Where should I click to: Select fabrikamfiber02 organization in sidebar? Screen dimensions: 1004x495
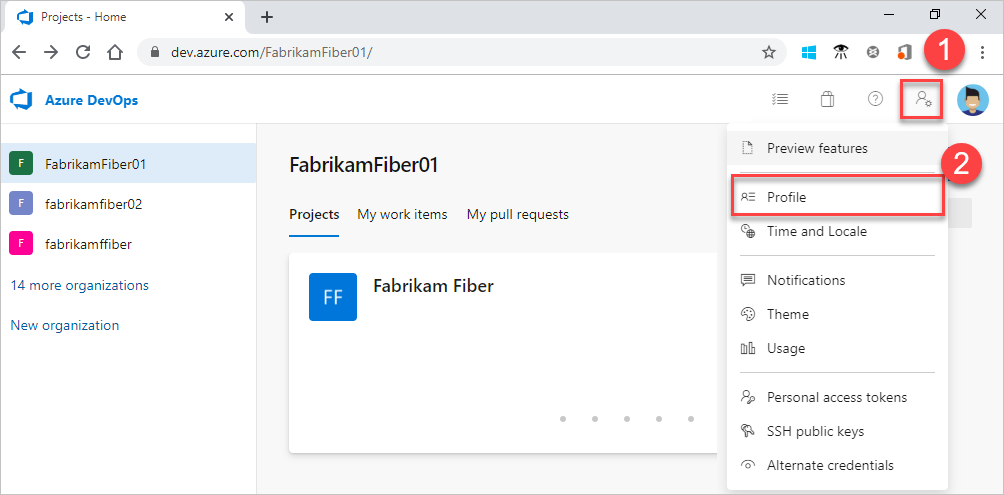coord(93,204)
